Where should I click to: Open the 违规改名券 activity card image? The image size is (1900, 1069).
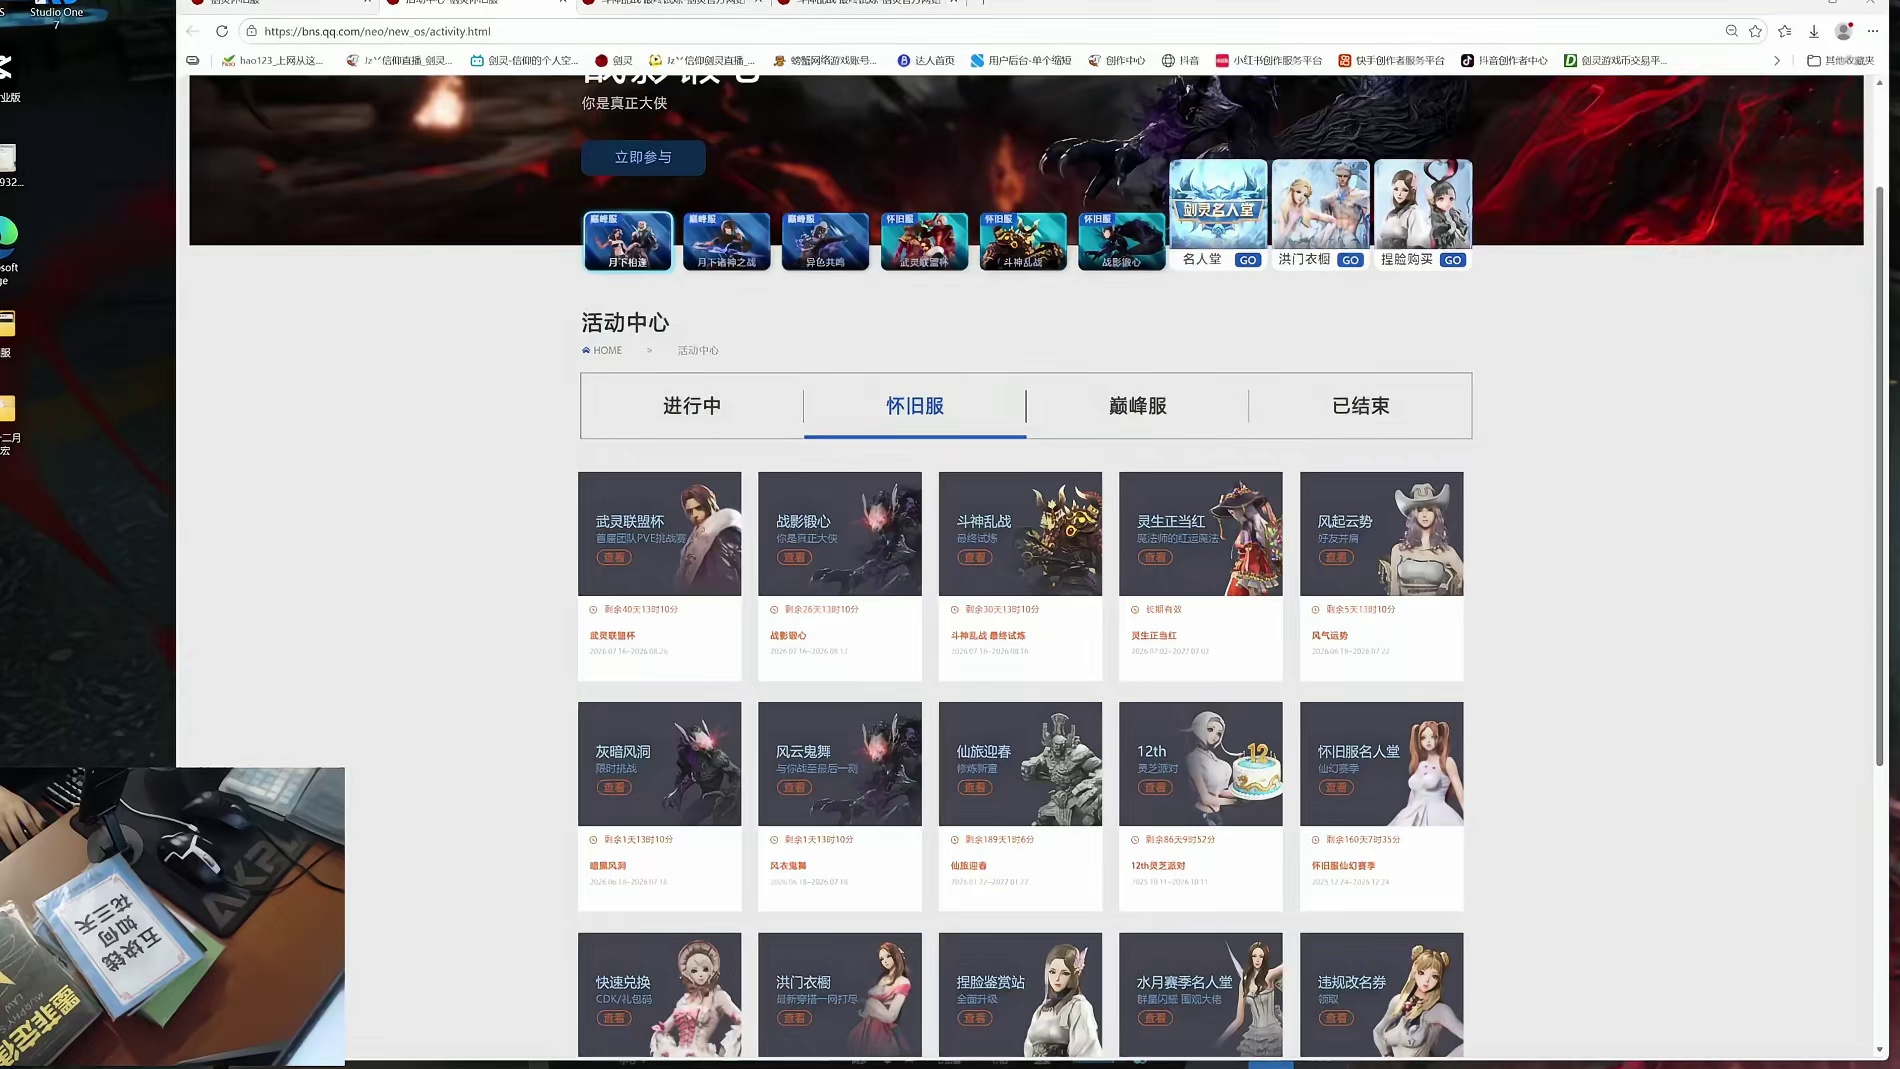point(1381,994)
